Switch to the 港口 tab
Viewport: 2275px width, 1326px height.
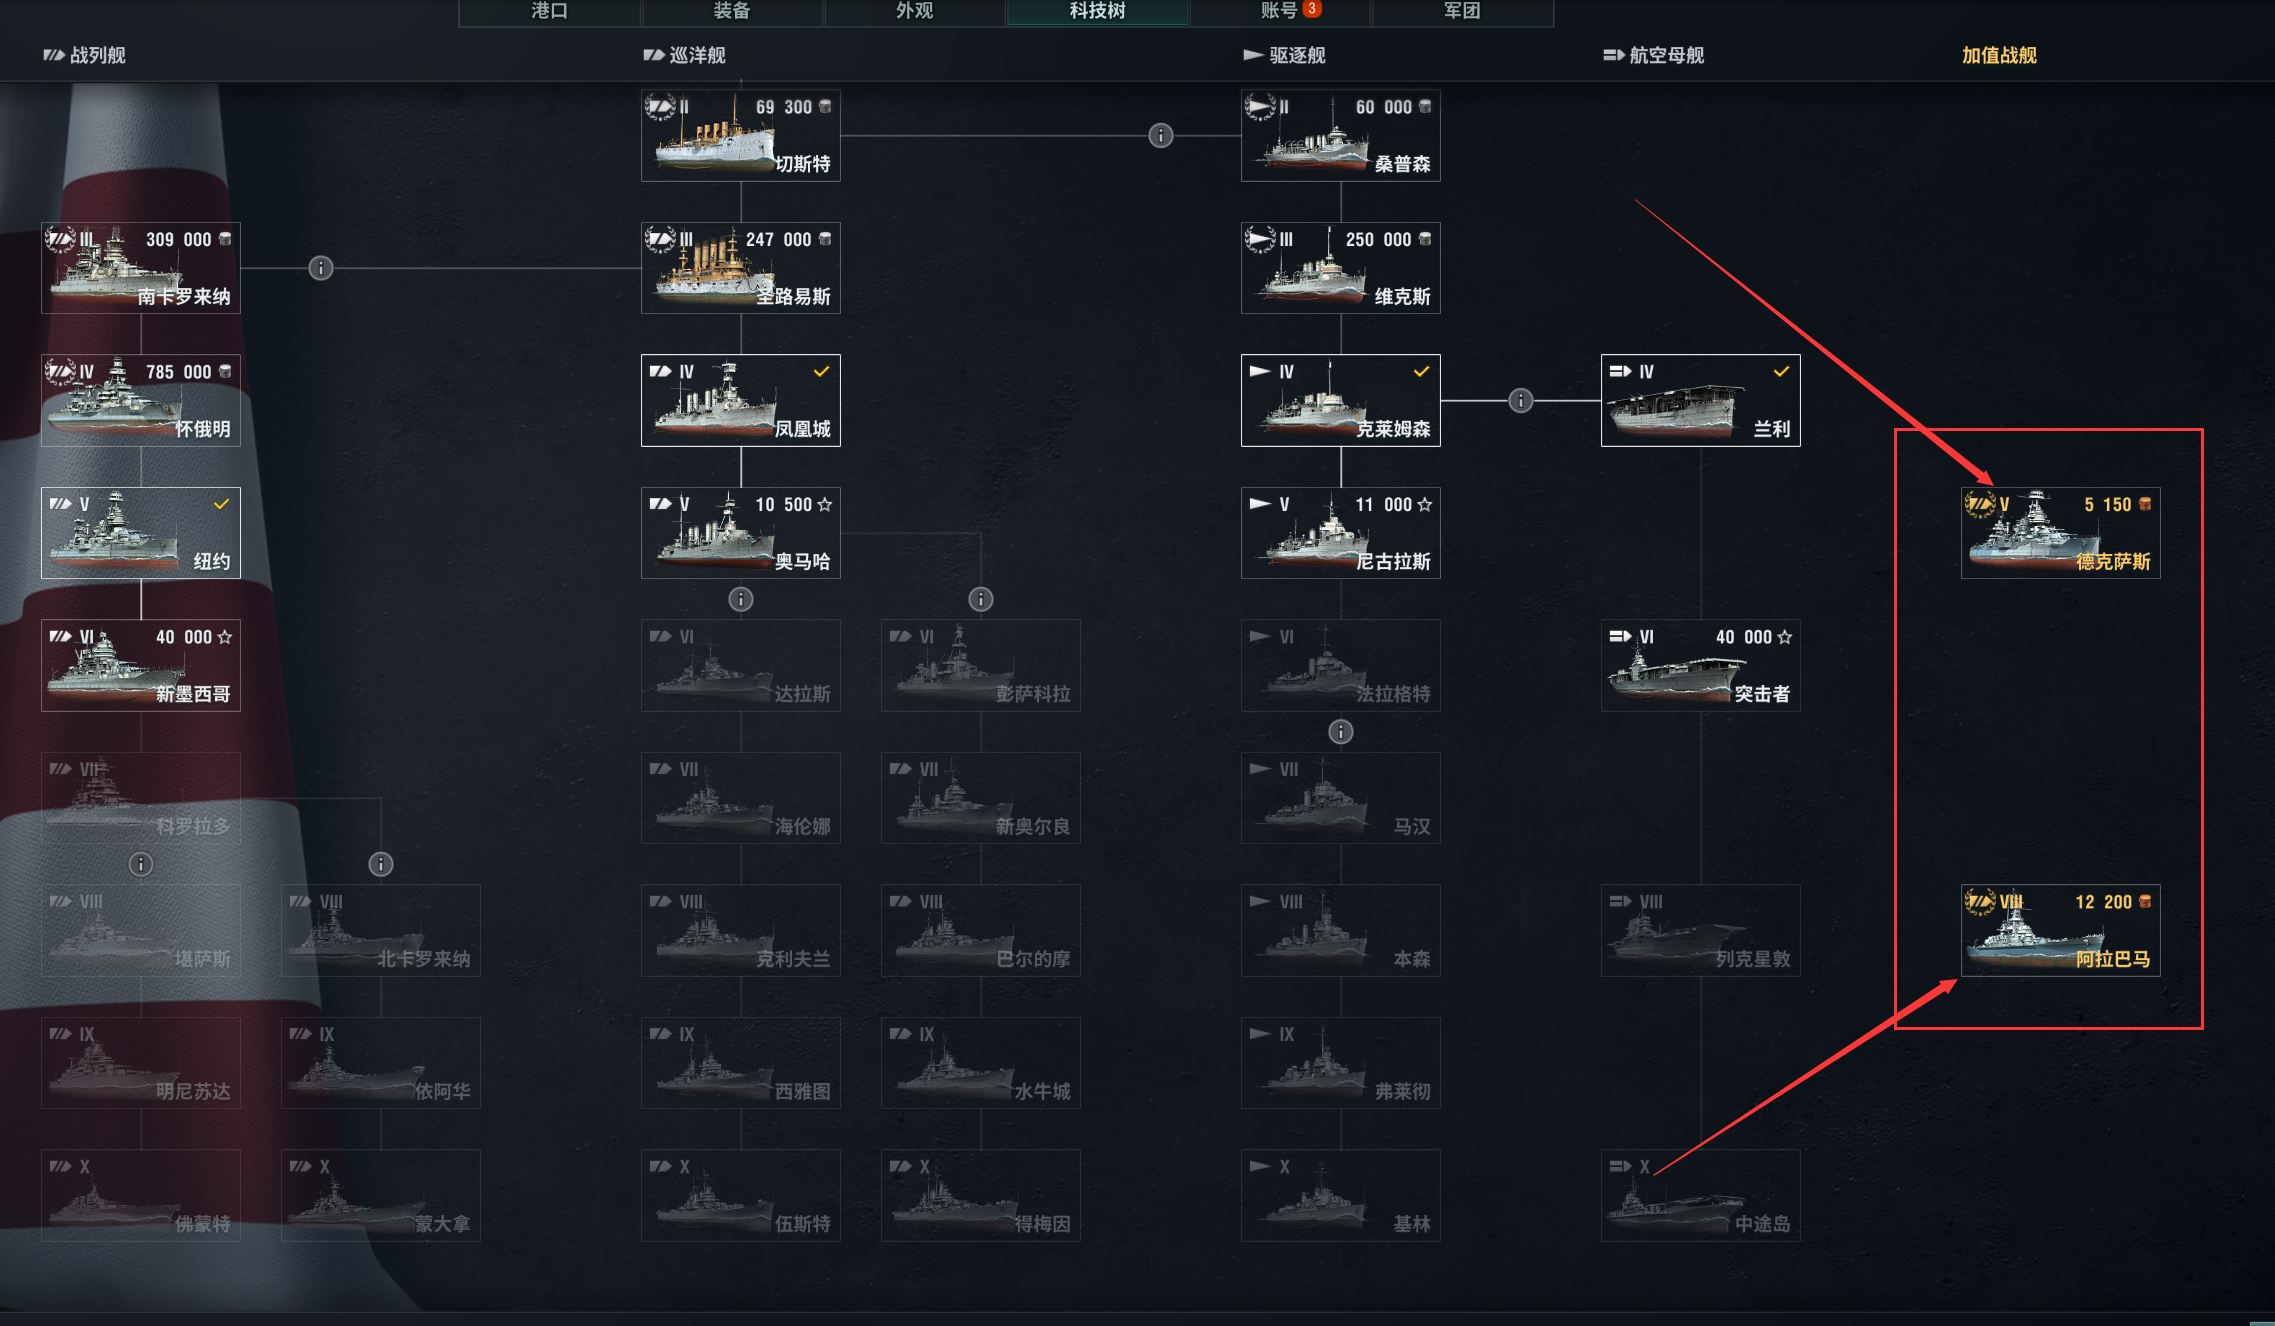(x=550, y=12)
